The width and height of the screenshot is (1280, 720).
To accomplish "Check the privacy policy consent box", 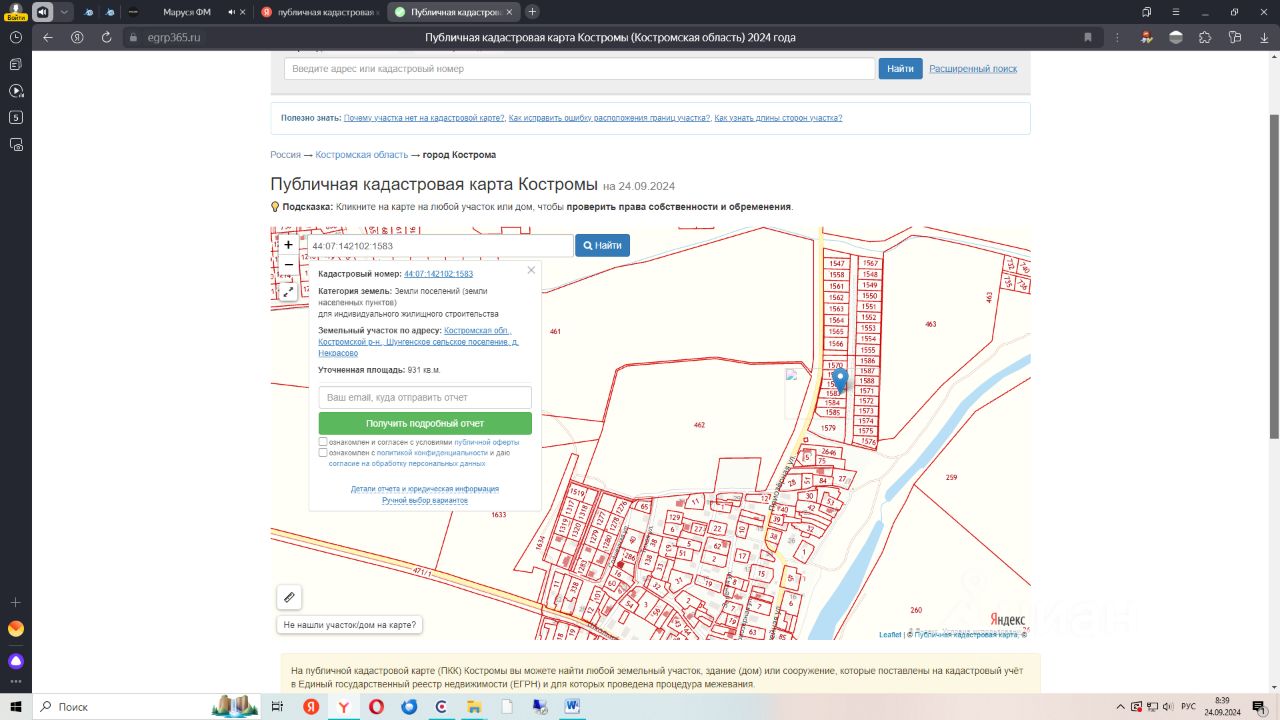I will (x=323, y=453).
